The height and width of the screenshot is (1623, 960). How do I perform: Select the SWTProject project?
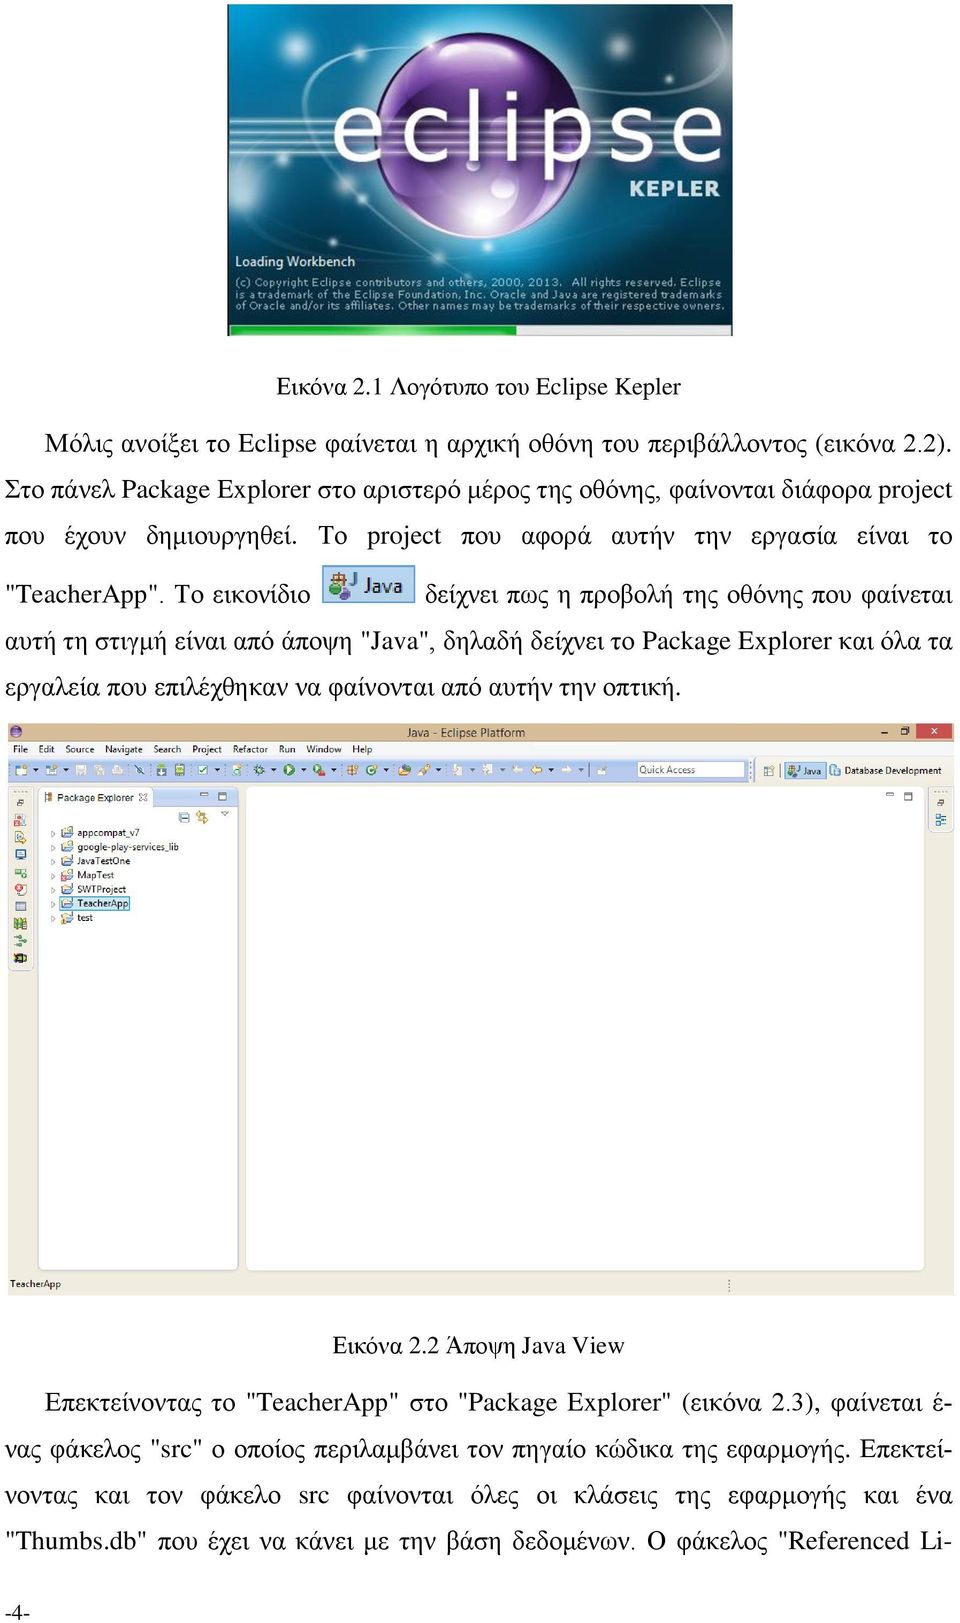pyautogui.click(x=93, y=889)
